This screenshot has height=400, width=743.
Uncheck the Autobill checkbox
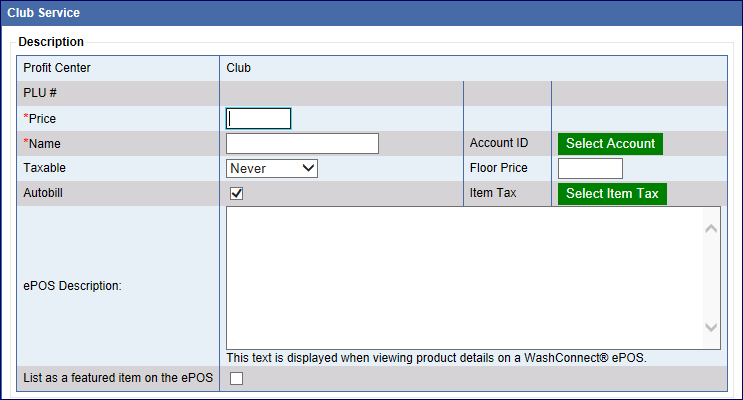237,194
